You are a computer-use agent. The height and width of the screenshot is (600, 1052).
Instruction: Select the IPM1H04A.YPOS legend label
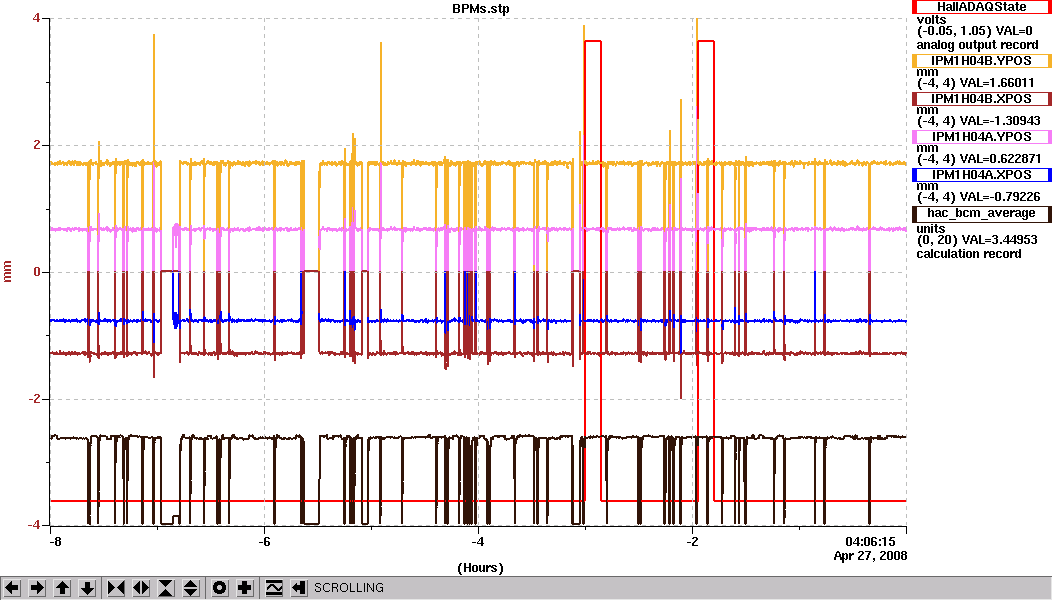click(982, 137)
